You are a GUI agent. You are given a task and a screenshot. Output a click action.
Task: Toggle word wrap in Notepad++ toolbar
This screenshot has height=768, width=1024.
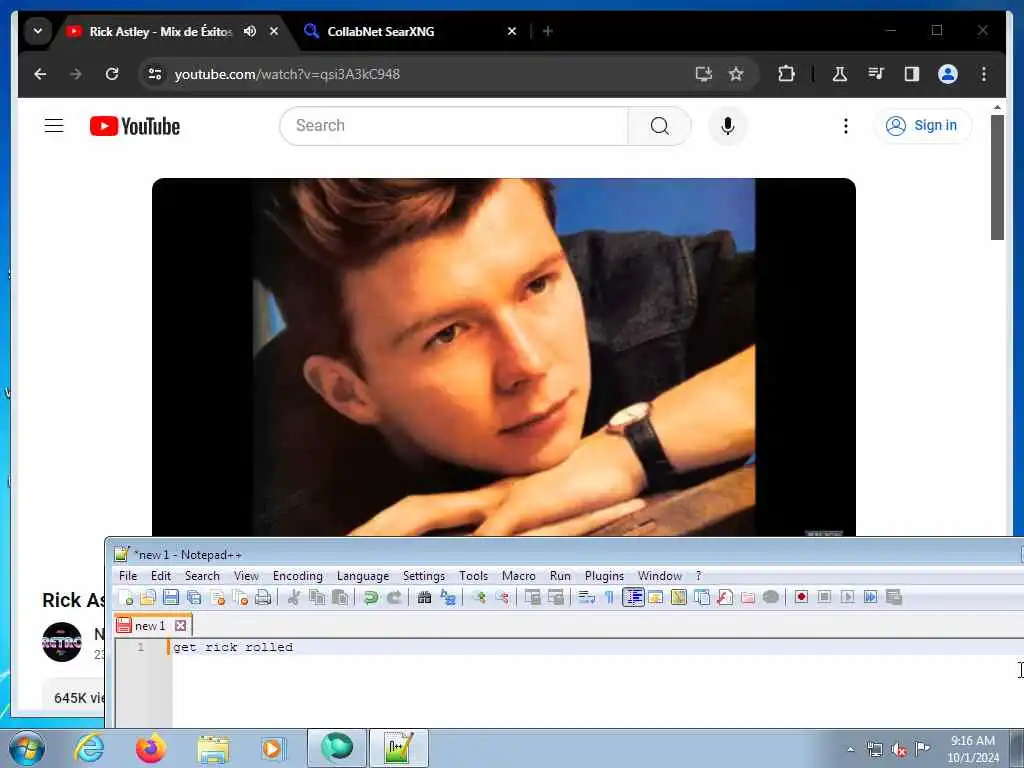pos(586,597)
